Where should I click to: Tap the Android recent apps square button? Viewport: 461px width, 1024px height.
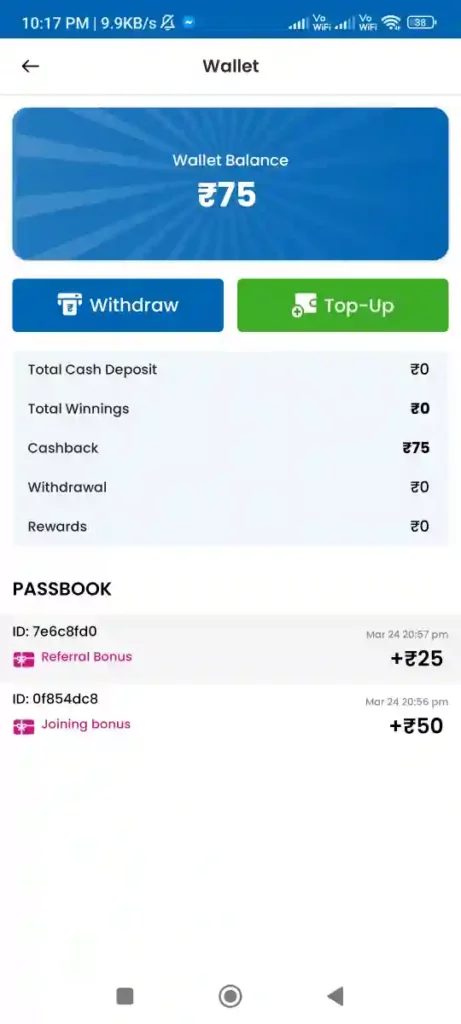pos(125,996)
